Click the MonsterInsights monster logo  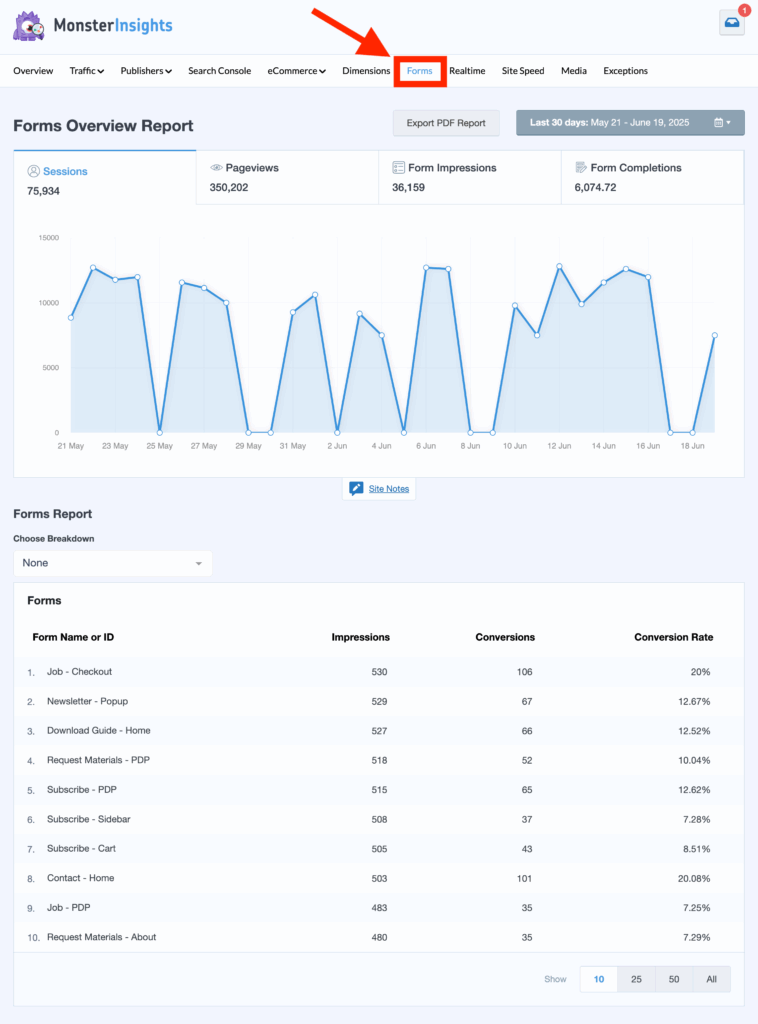28,25
